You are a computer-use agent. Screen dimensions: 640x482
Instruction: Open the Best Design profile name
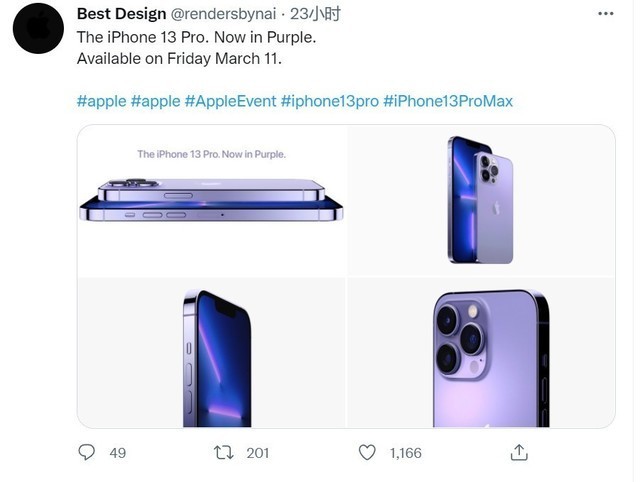click(x=121, y=14)
